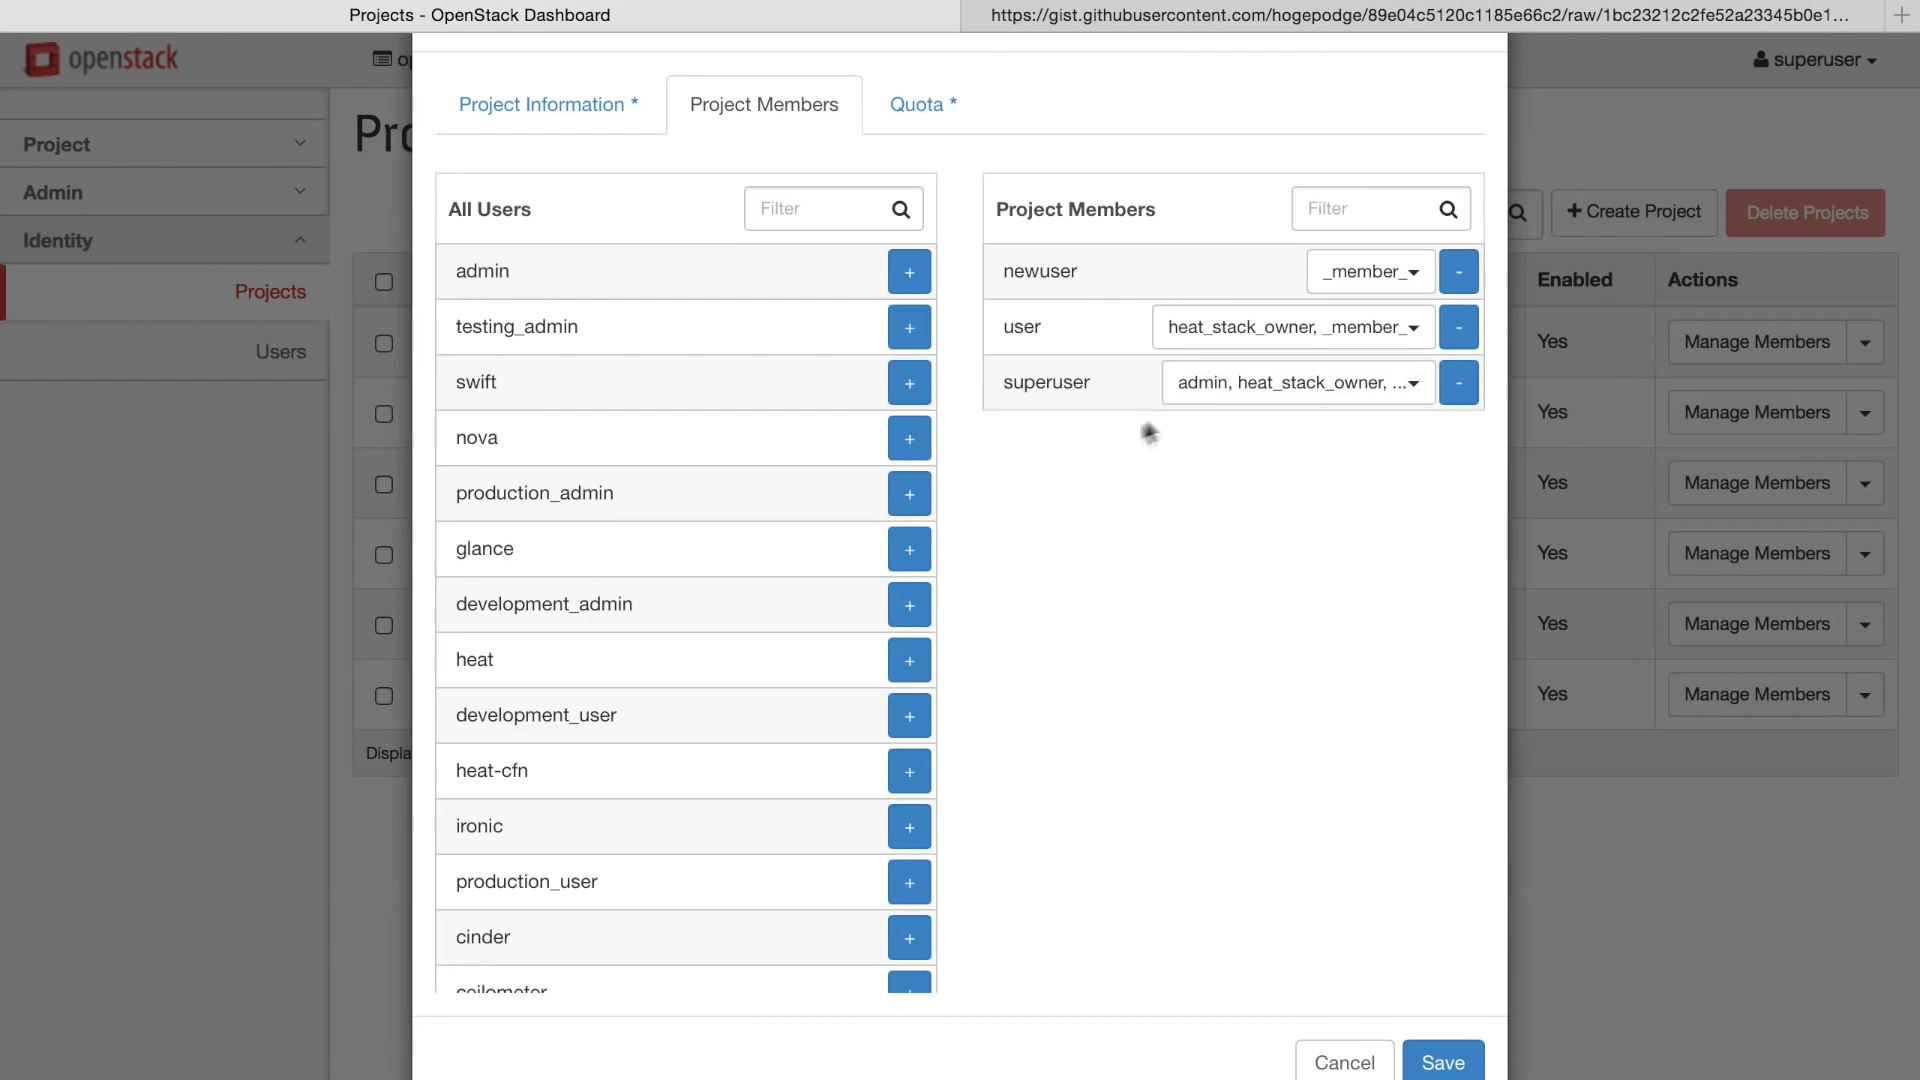Click the Save button
The width and height of the screenshot is (1920, 1080).
[x=1442, y=1062]
